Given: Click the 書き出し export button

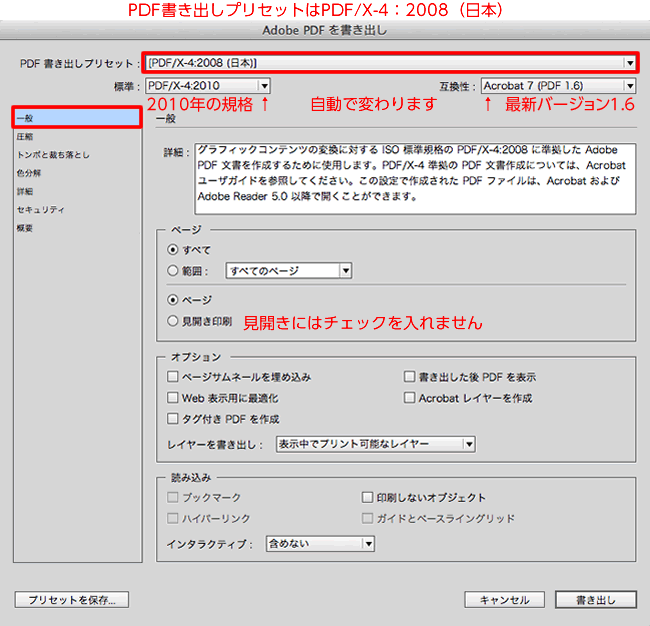Looking at the screenshot, I should [596, 600].
